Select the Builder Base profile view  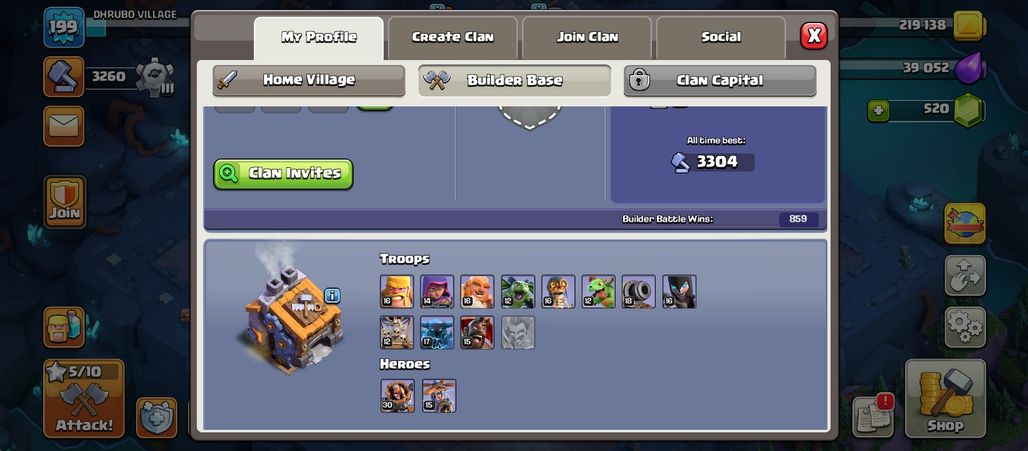pos(515,81)
